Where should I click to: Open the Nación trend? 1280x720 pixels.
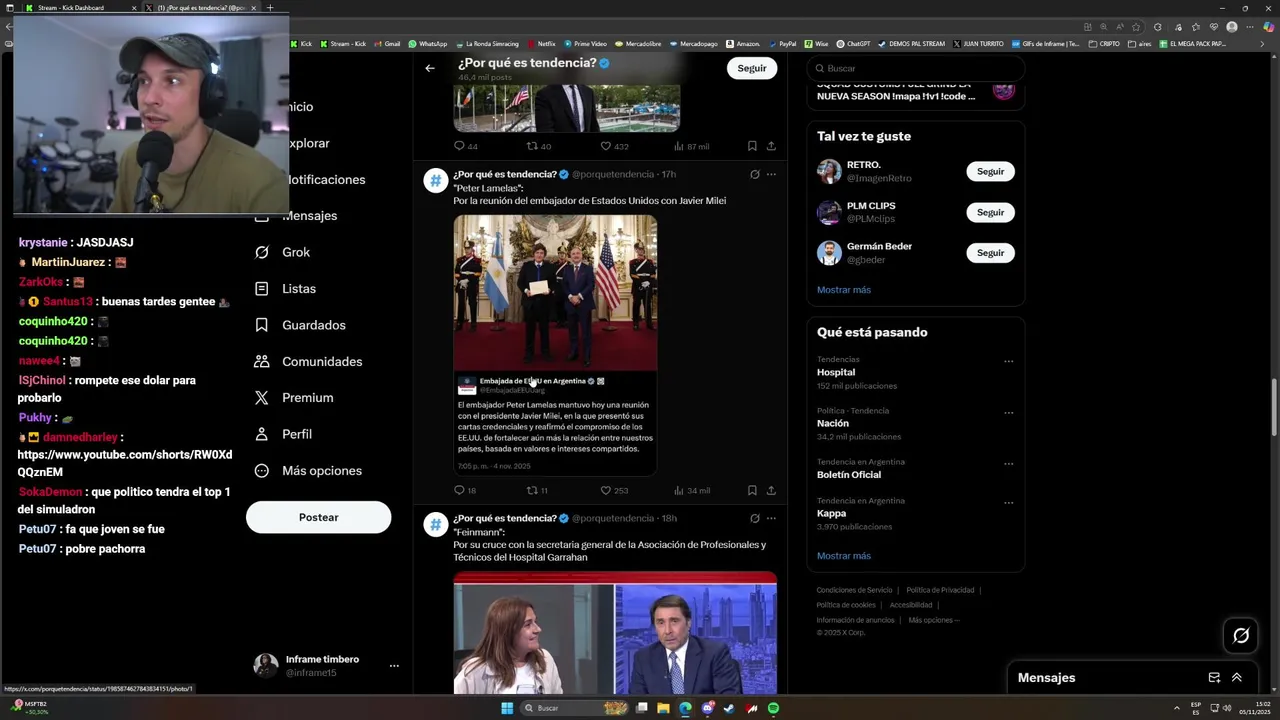833,423
